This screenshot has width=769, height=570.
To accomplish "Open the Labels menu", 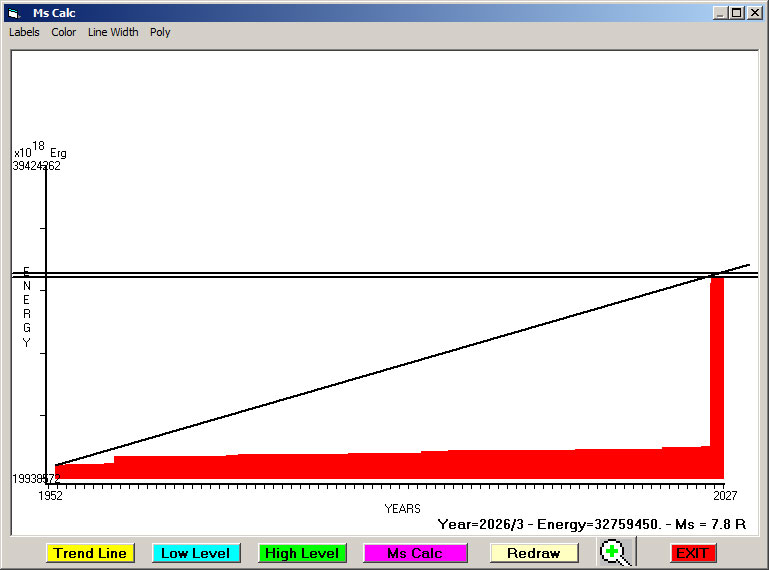I will point(24,32).
